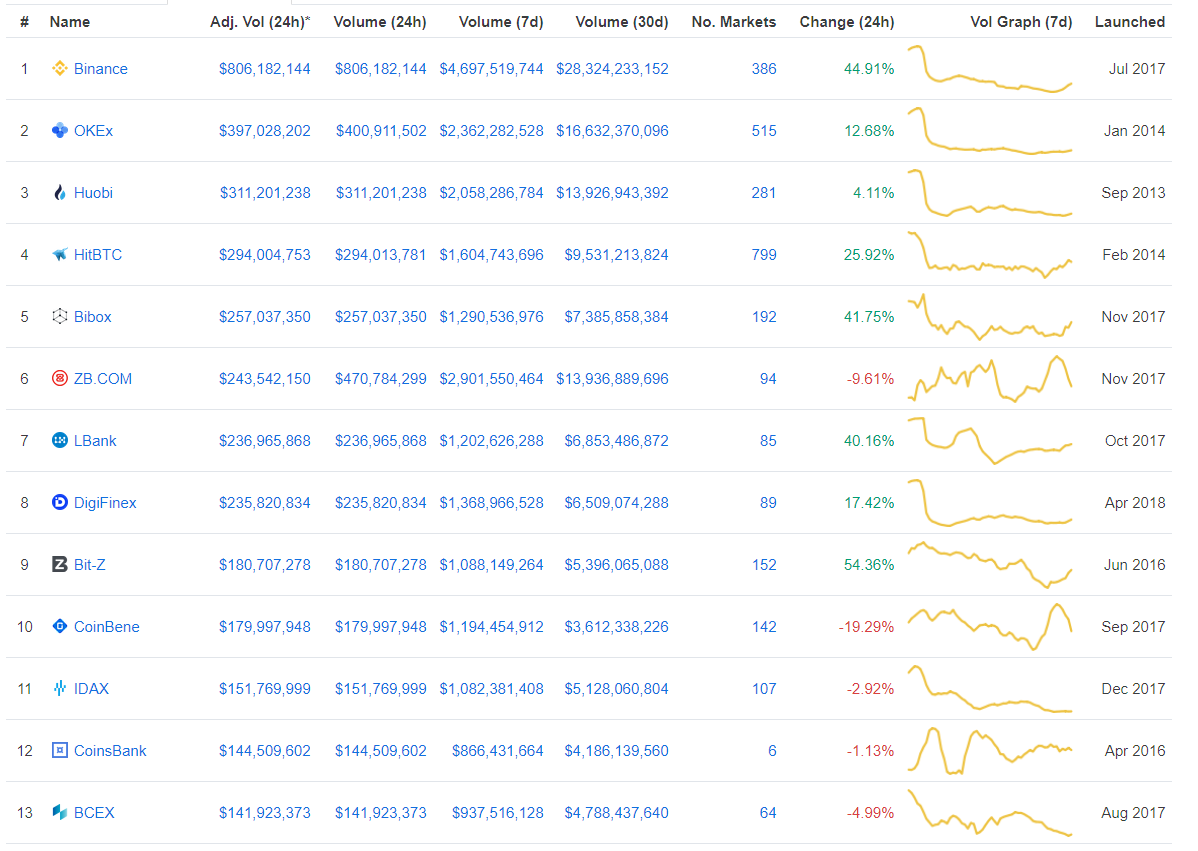The image size is (1198, 851).
Task: Click the OKEx logo icon
Action: (60, 131)
